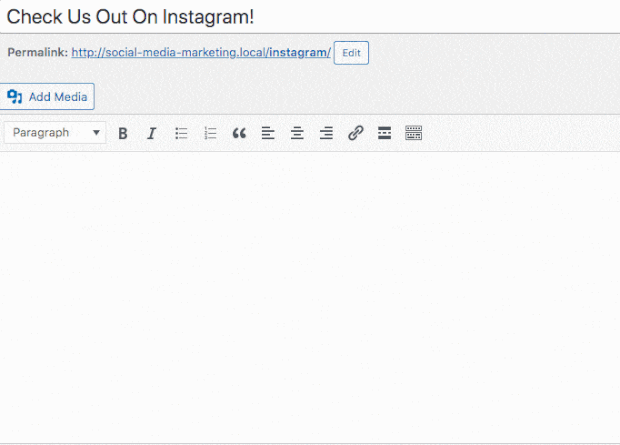
Task: Align text right
Action: 326,133
